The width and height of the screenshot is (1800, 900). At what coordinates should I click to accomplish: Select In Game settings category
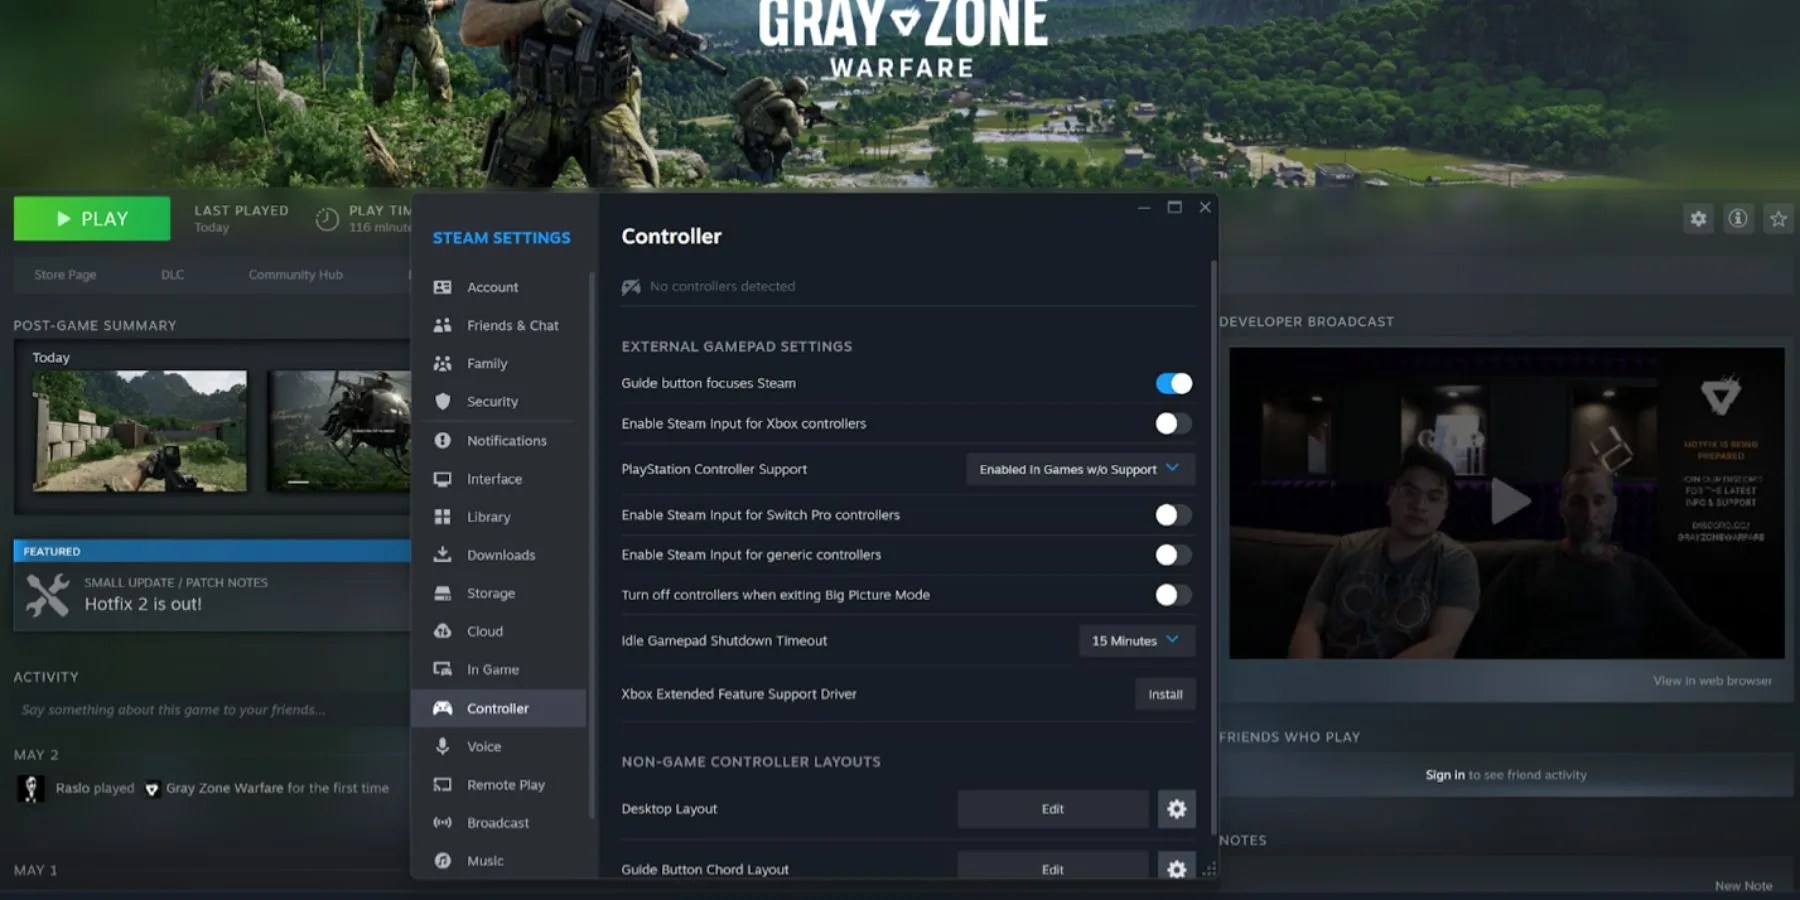[x=498, y=669]
